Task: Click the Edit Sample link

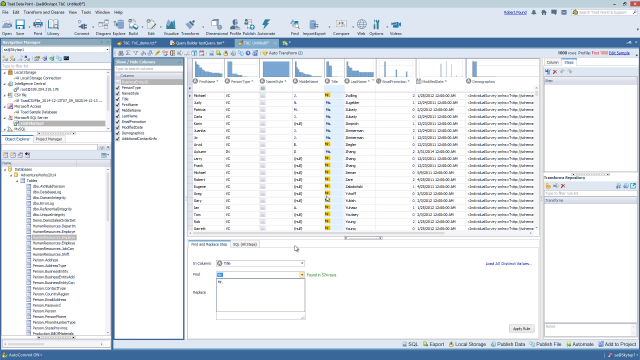Action: (x=619, y=53)
